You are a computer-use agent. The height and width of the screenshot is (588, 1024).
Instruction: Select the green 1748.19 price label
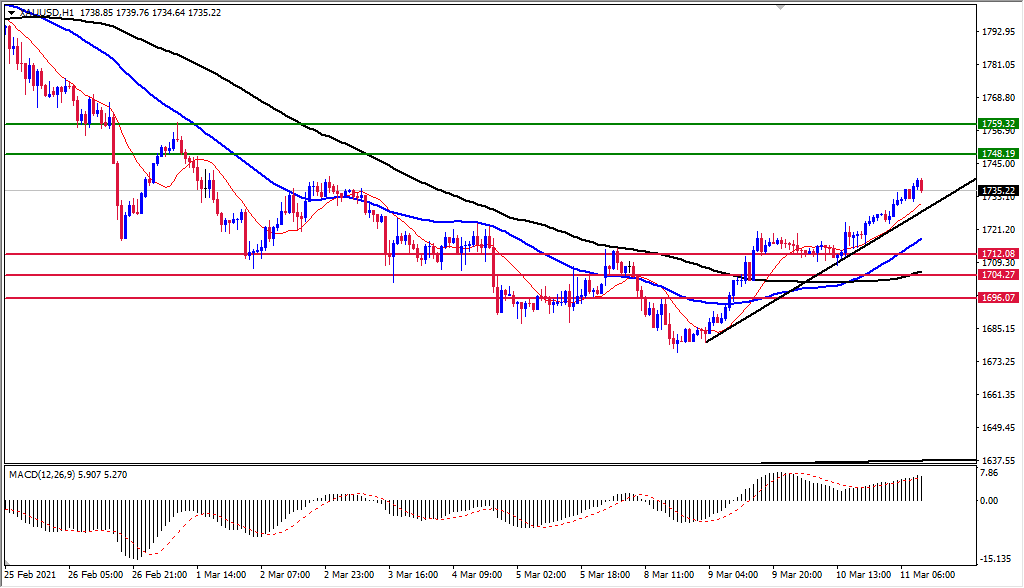tap(999, 154)
